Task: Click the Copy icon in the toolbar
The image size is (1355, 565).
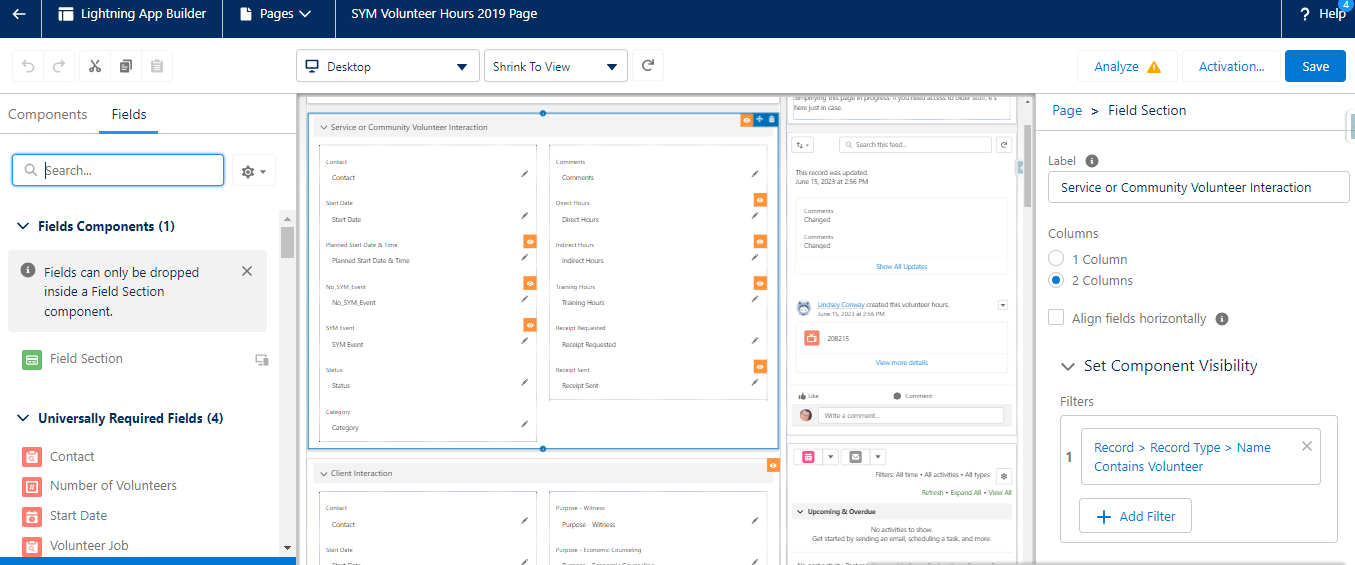Action: point(126,66)
